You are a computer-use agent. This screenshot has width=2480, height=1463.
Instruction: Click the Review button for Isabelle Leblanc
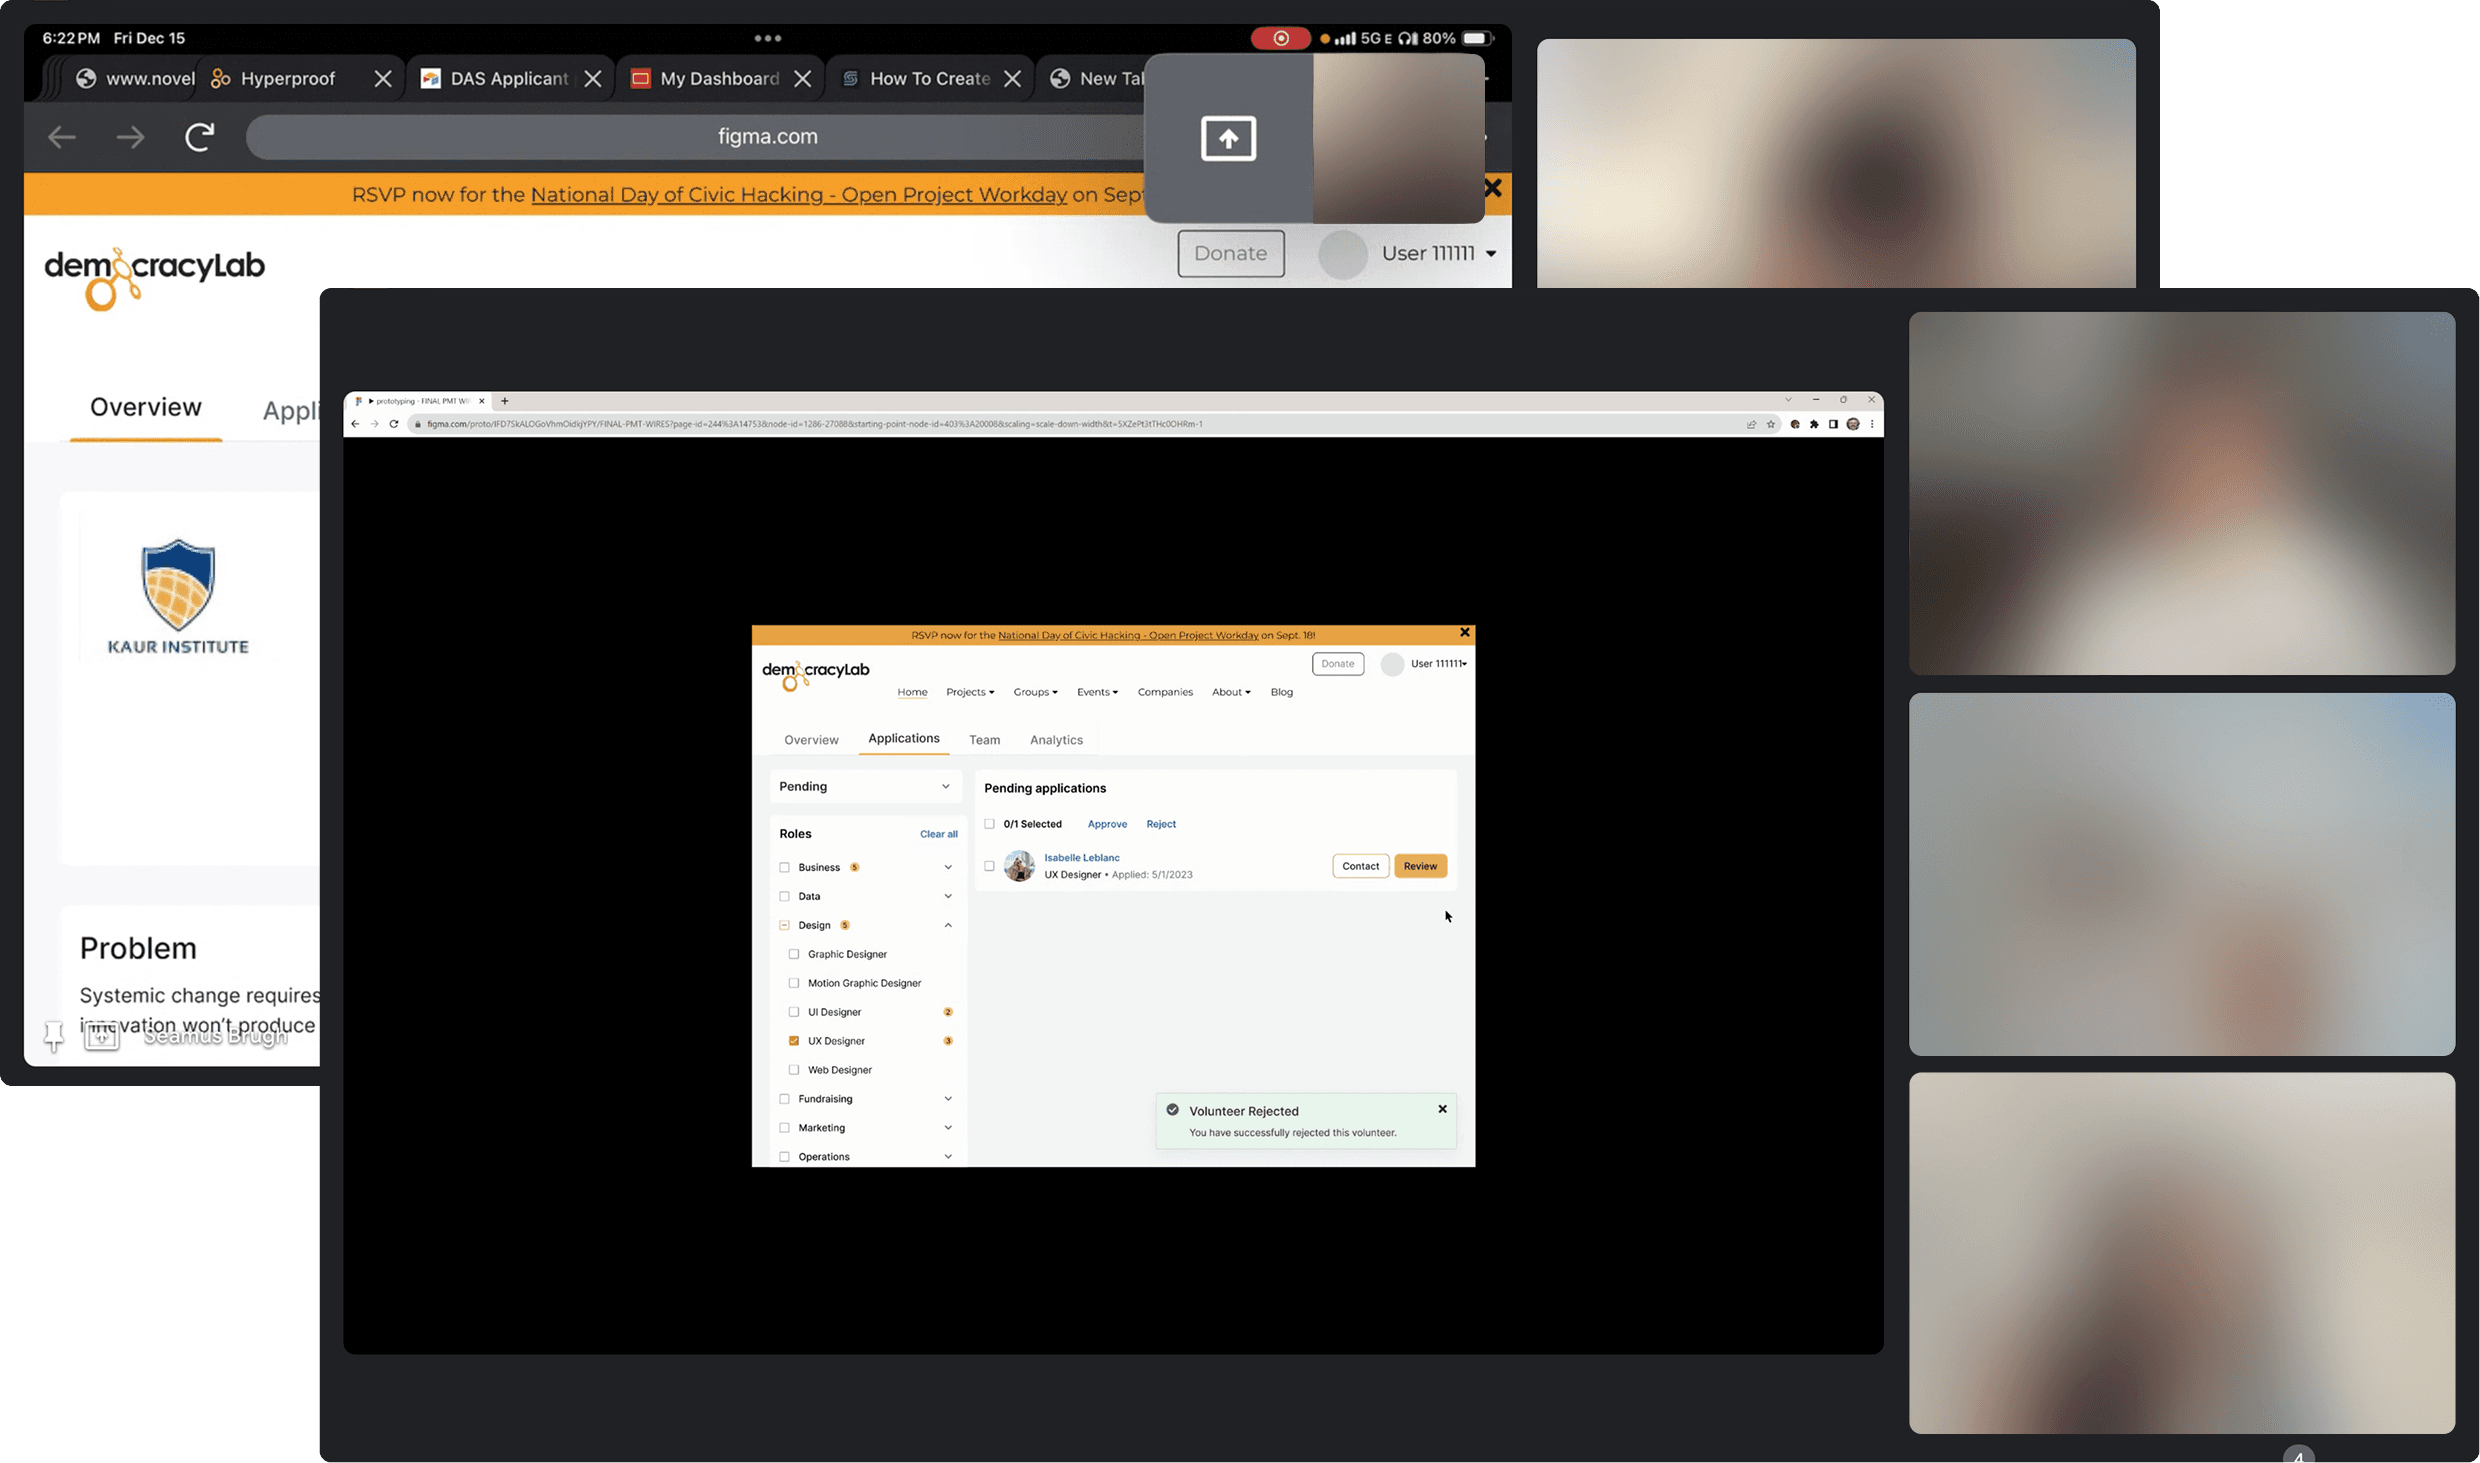point(1419,866)
